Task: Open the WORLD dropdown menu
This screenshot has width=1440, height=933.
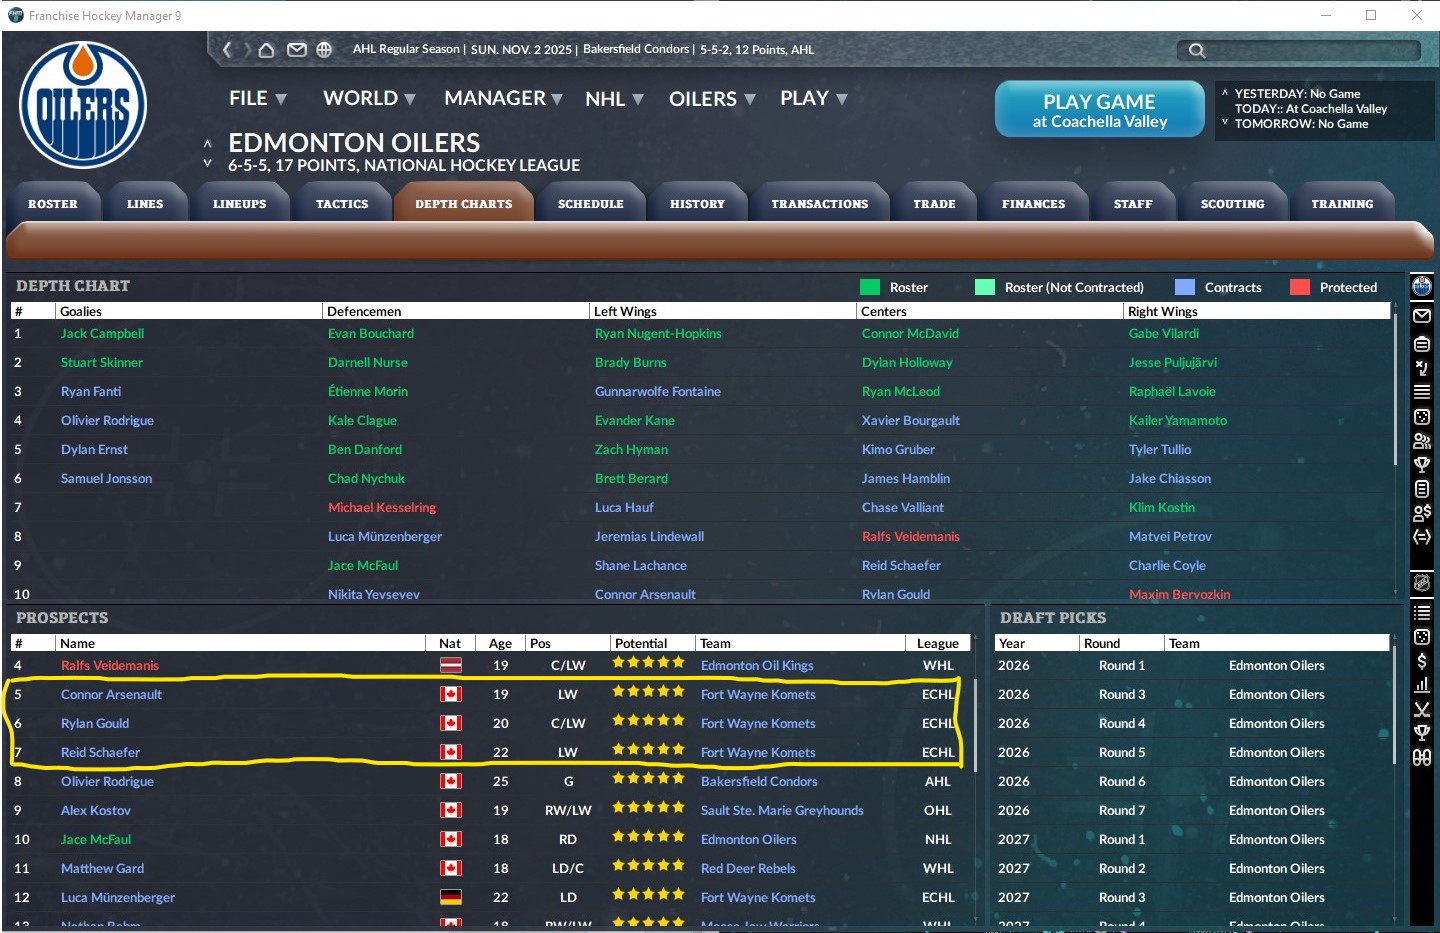Action: pyautogui.click(x=369, y=99)
